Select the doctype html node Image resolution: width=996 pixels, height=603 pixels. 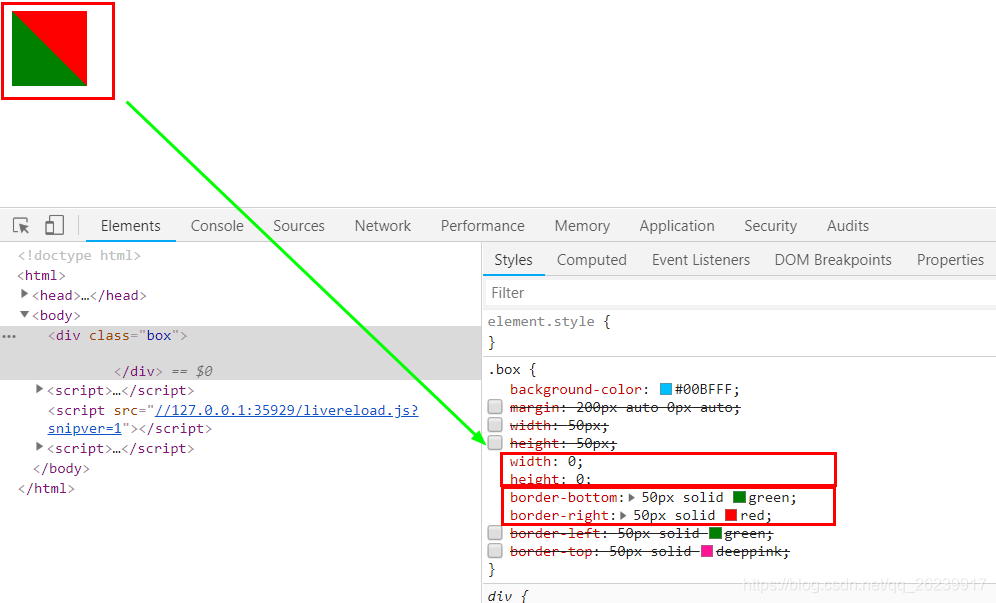click(x=79, y=255)
